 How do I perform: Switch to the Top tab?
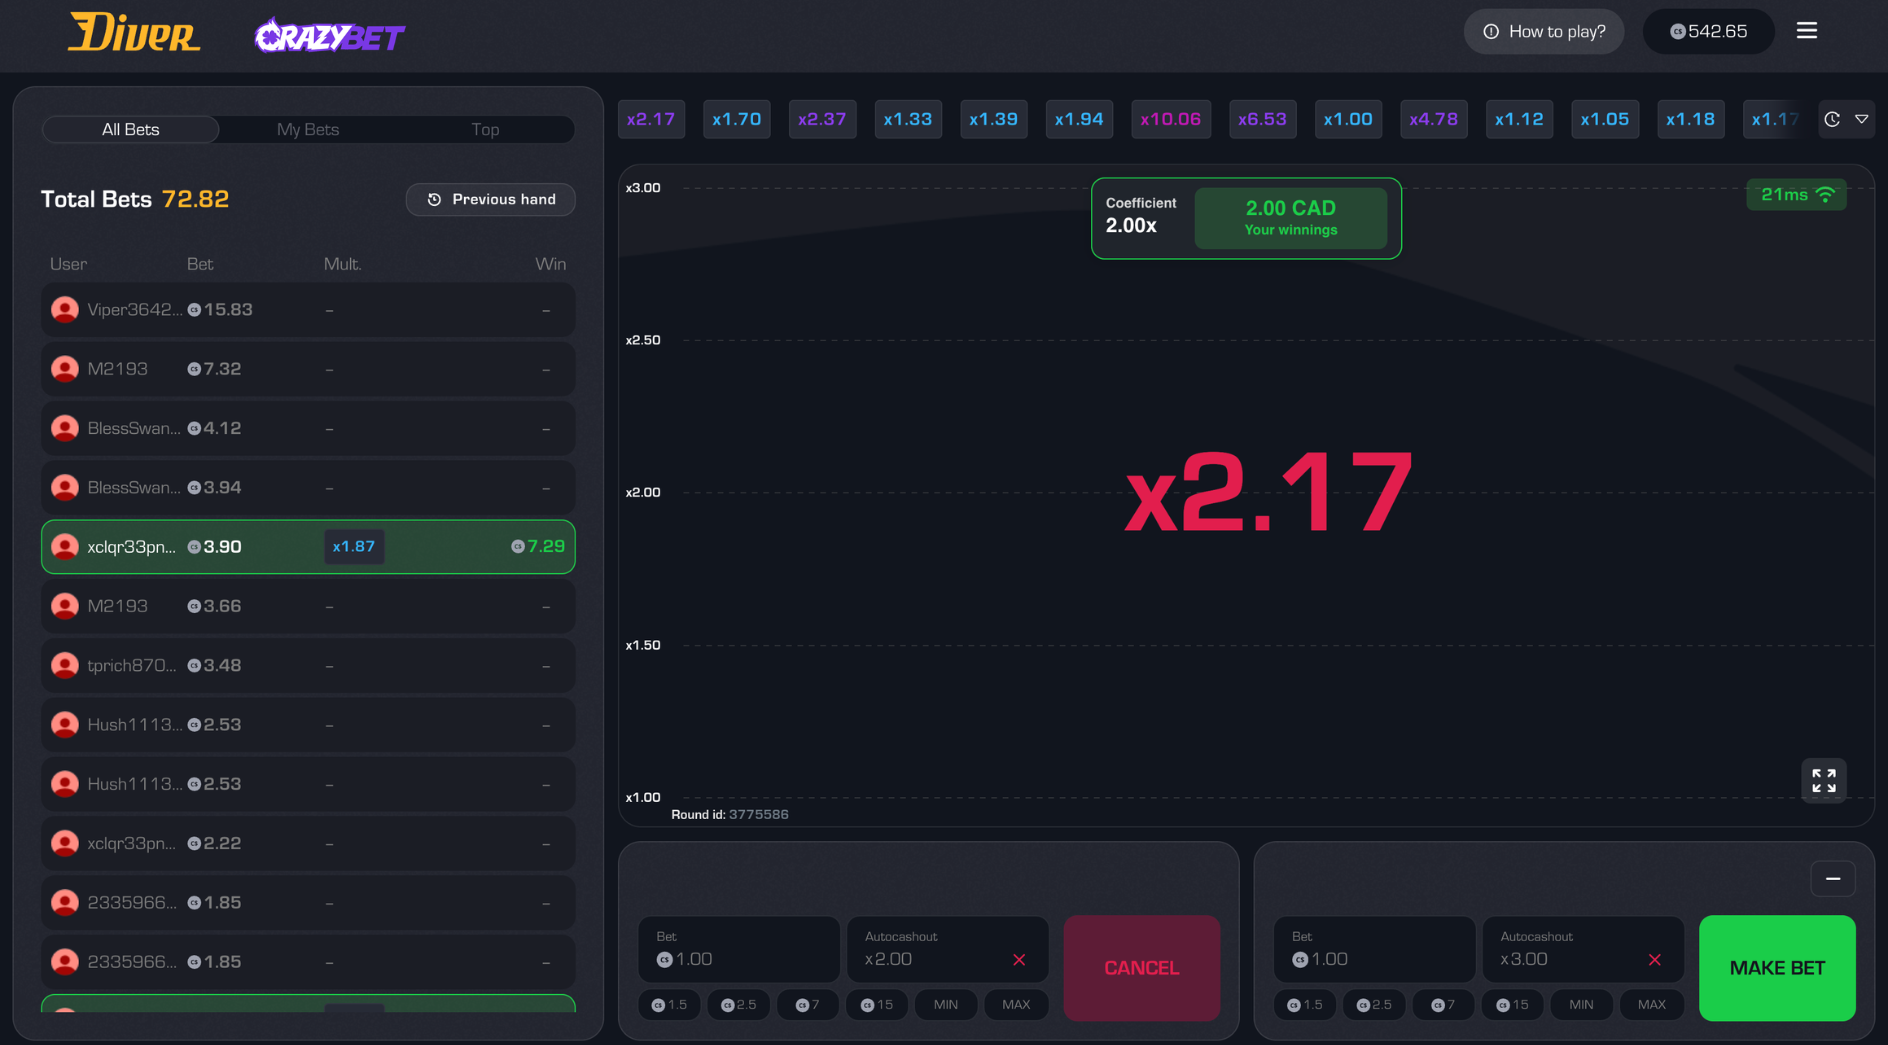pyautogui.click(x=485, y=130)
